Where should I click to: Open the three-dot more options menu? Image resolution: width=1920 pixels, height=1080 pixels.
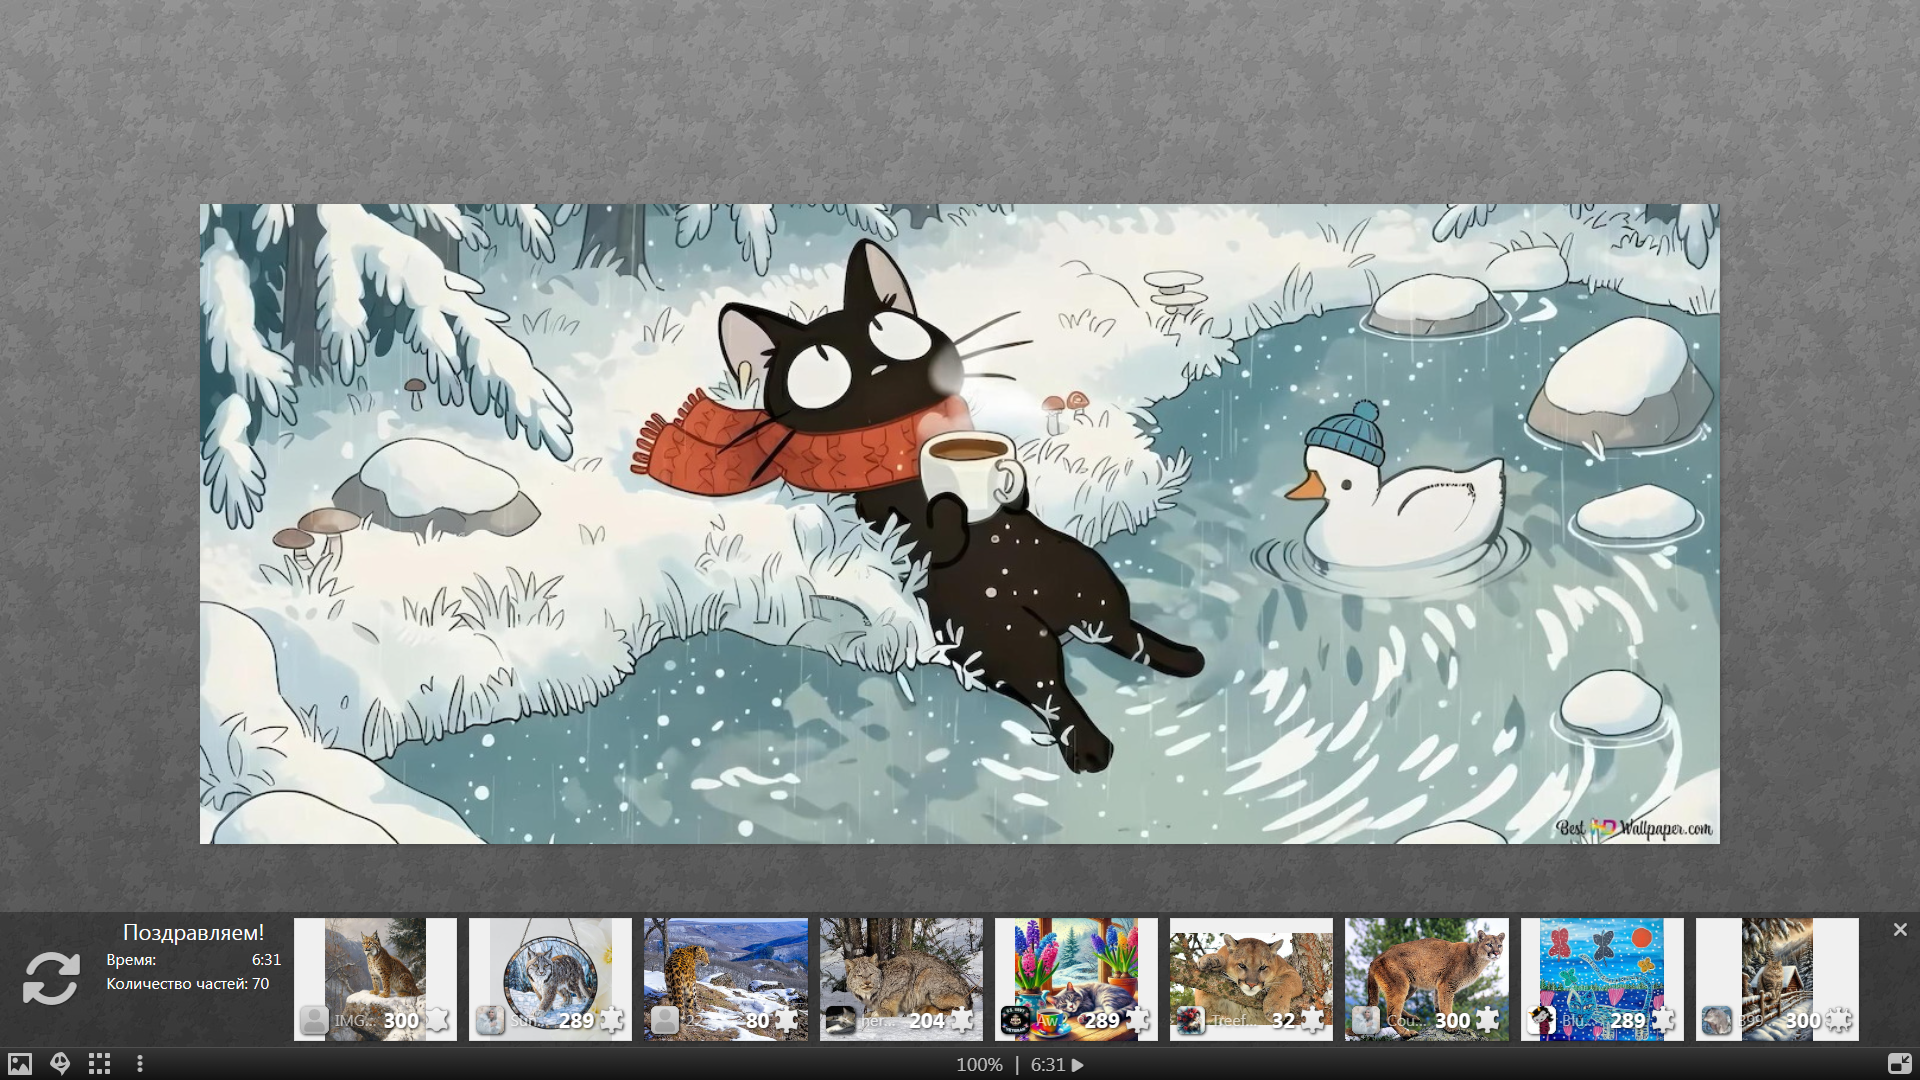pos(140,1064)
